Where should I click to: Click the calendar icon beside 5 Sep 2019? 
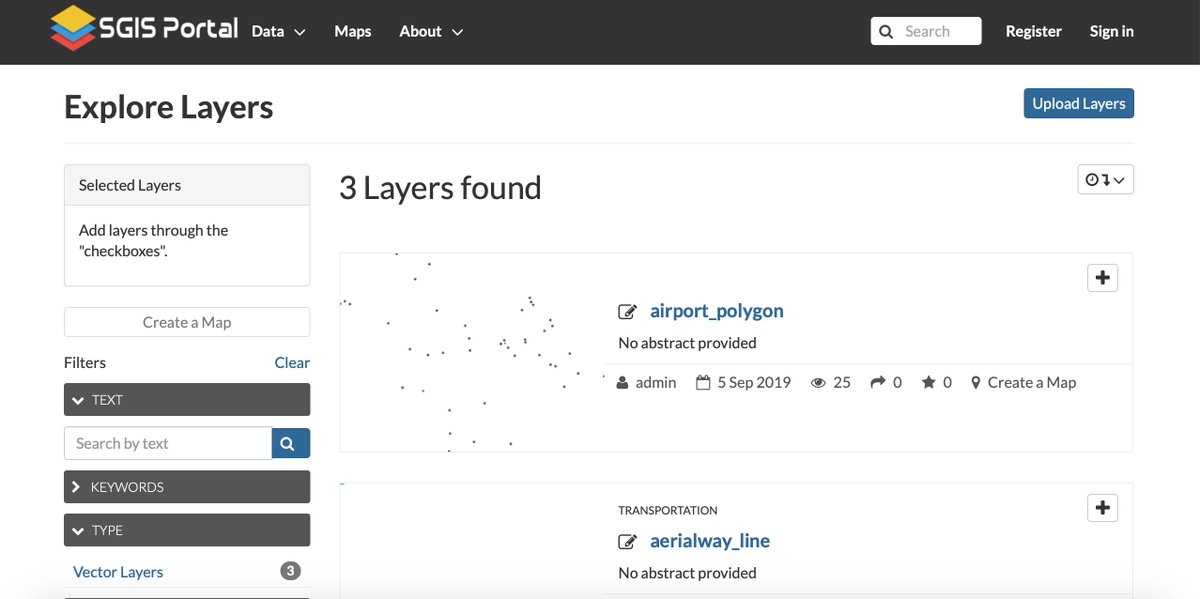pyautogui.click(x=703, y=382)
